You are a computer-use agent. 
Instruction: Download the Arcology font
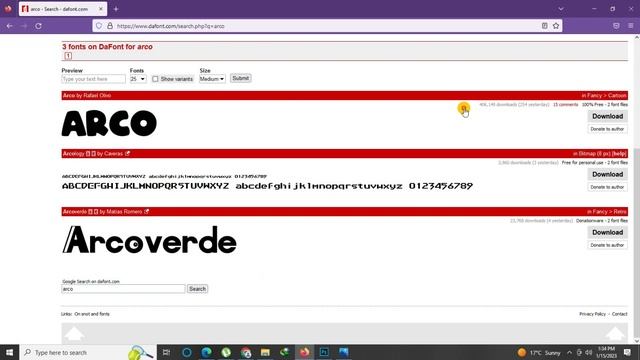point(607,174)
